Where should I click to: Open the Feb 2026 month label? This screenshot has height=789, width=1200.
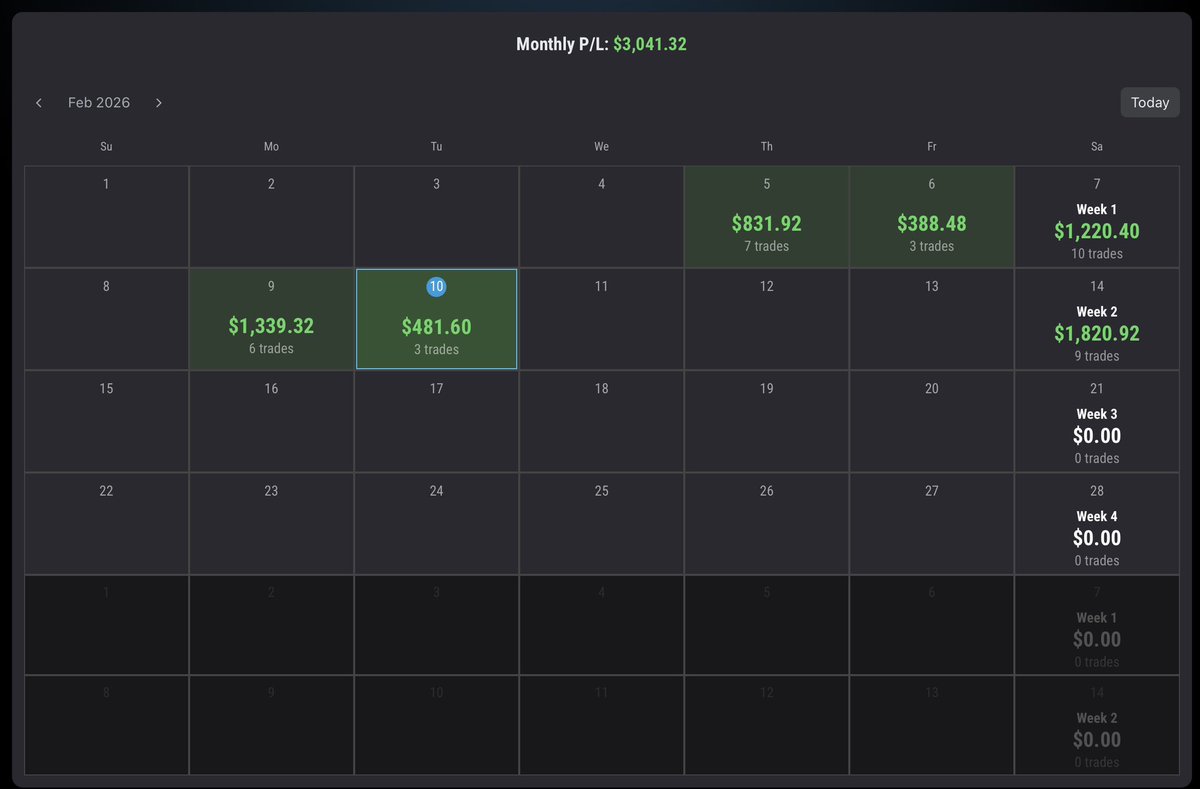click(x=99, y=103)
